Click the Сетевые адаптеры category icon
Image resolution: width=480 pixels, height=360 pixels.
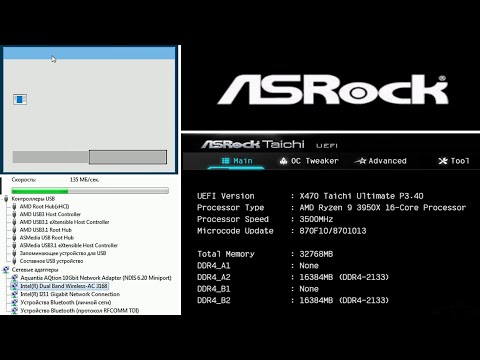(6, 270)
